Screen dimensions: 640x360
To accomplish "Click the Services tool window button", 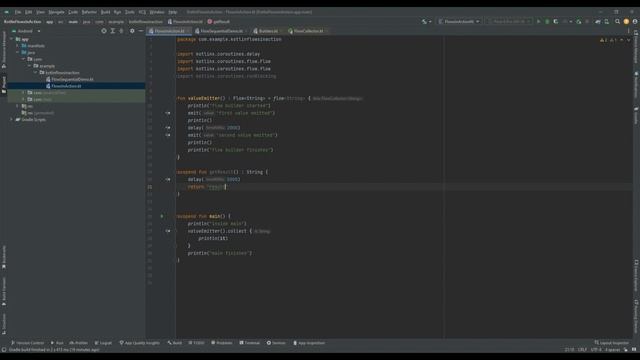I will (276, 343).
